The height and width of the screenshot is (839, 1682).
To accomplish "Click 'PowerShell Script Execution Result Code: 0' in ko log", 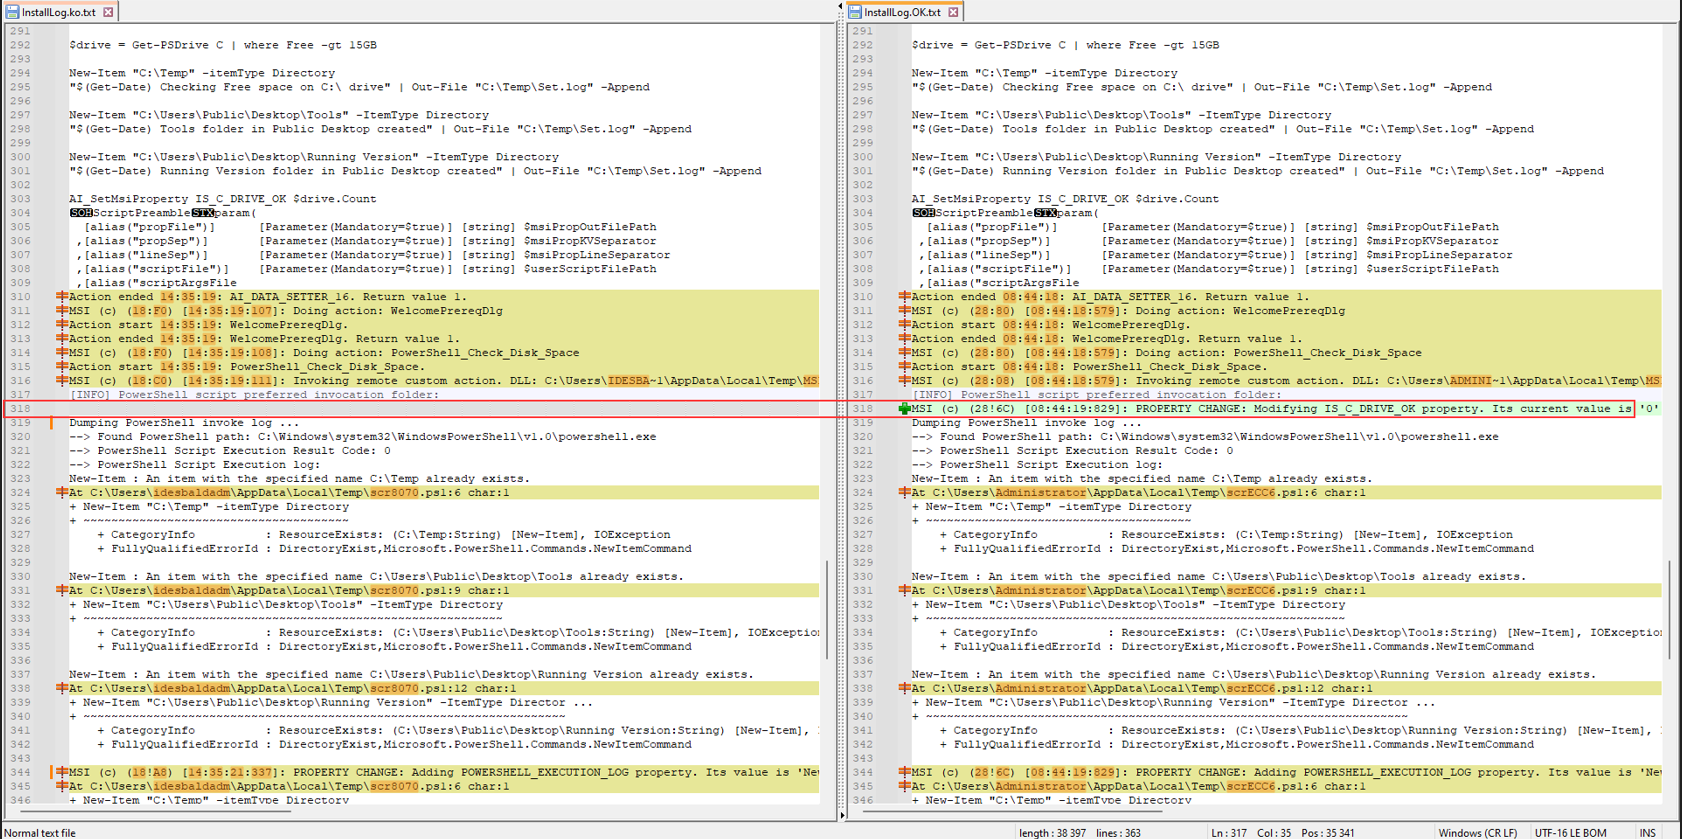I will click(230, 451).
